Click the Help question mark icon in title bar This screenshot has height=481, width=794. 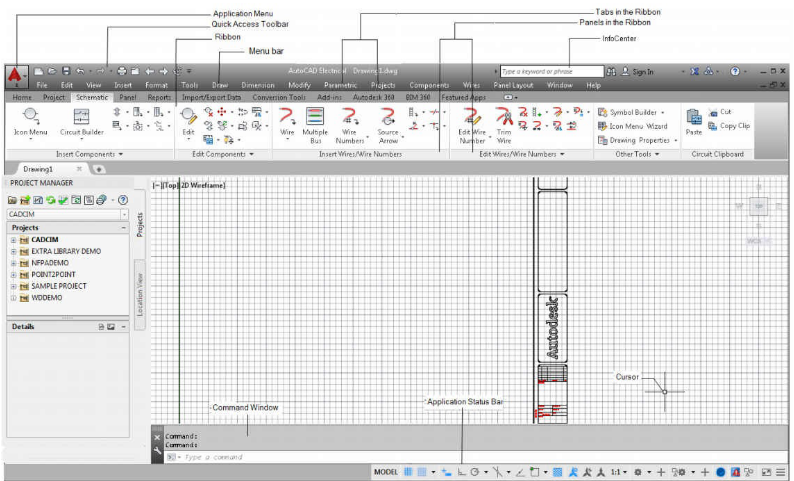735,71
